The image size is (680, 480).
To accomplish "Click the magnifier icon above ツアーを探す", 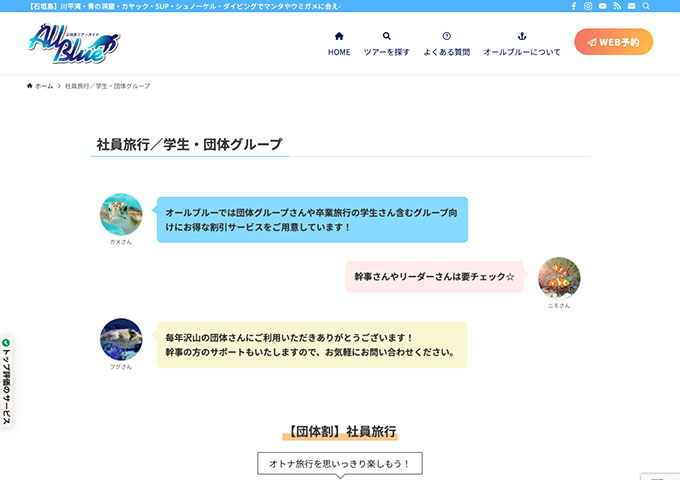I will [x=386, y=36].
